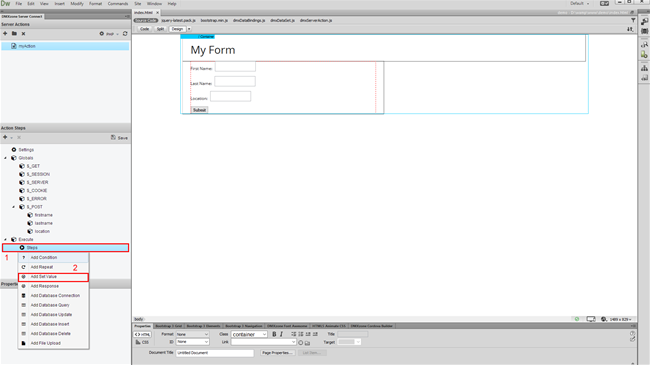The width and height of the screenshot is (650, 365).
Task: Click the plus icon to add action step
Action: pos(5,137)
